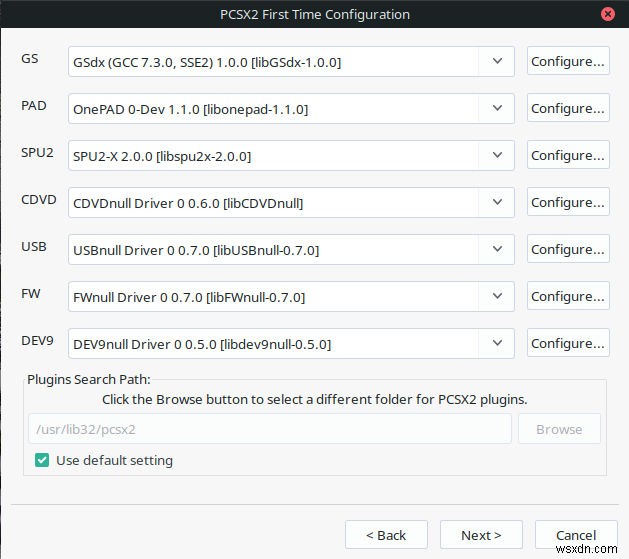629x559 pixels.
Task: Configure the CDVD plugin
Action: [568, 202]
